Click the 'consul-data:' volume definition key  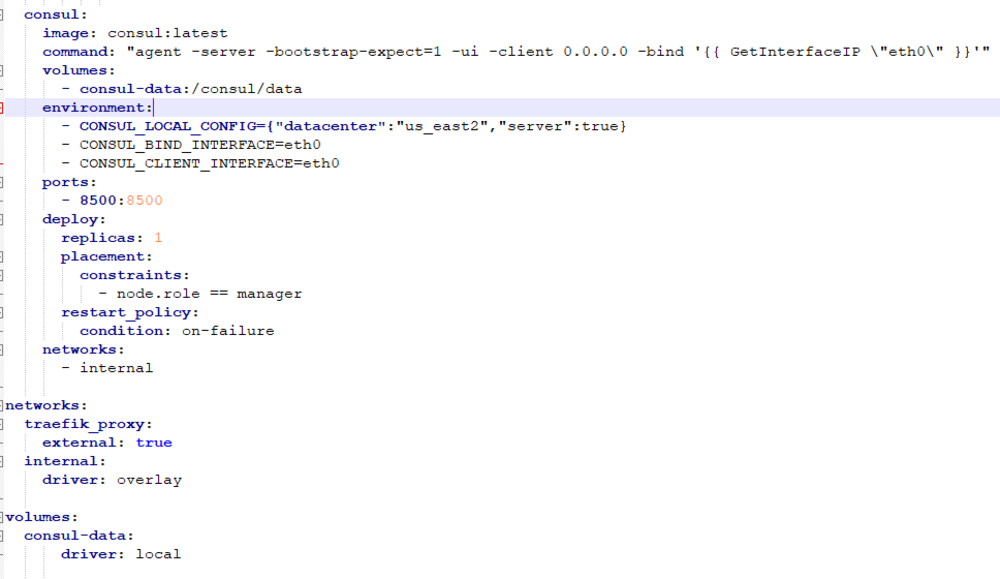(79, 536)
